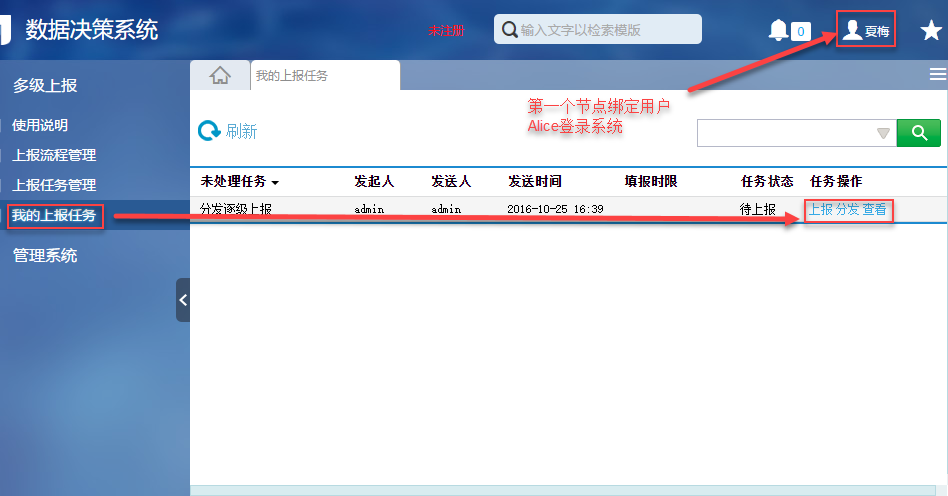Open 上报任务管理 in the sidebar
948x496 pixels.
click(54, 184)
